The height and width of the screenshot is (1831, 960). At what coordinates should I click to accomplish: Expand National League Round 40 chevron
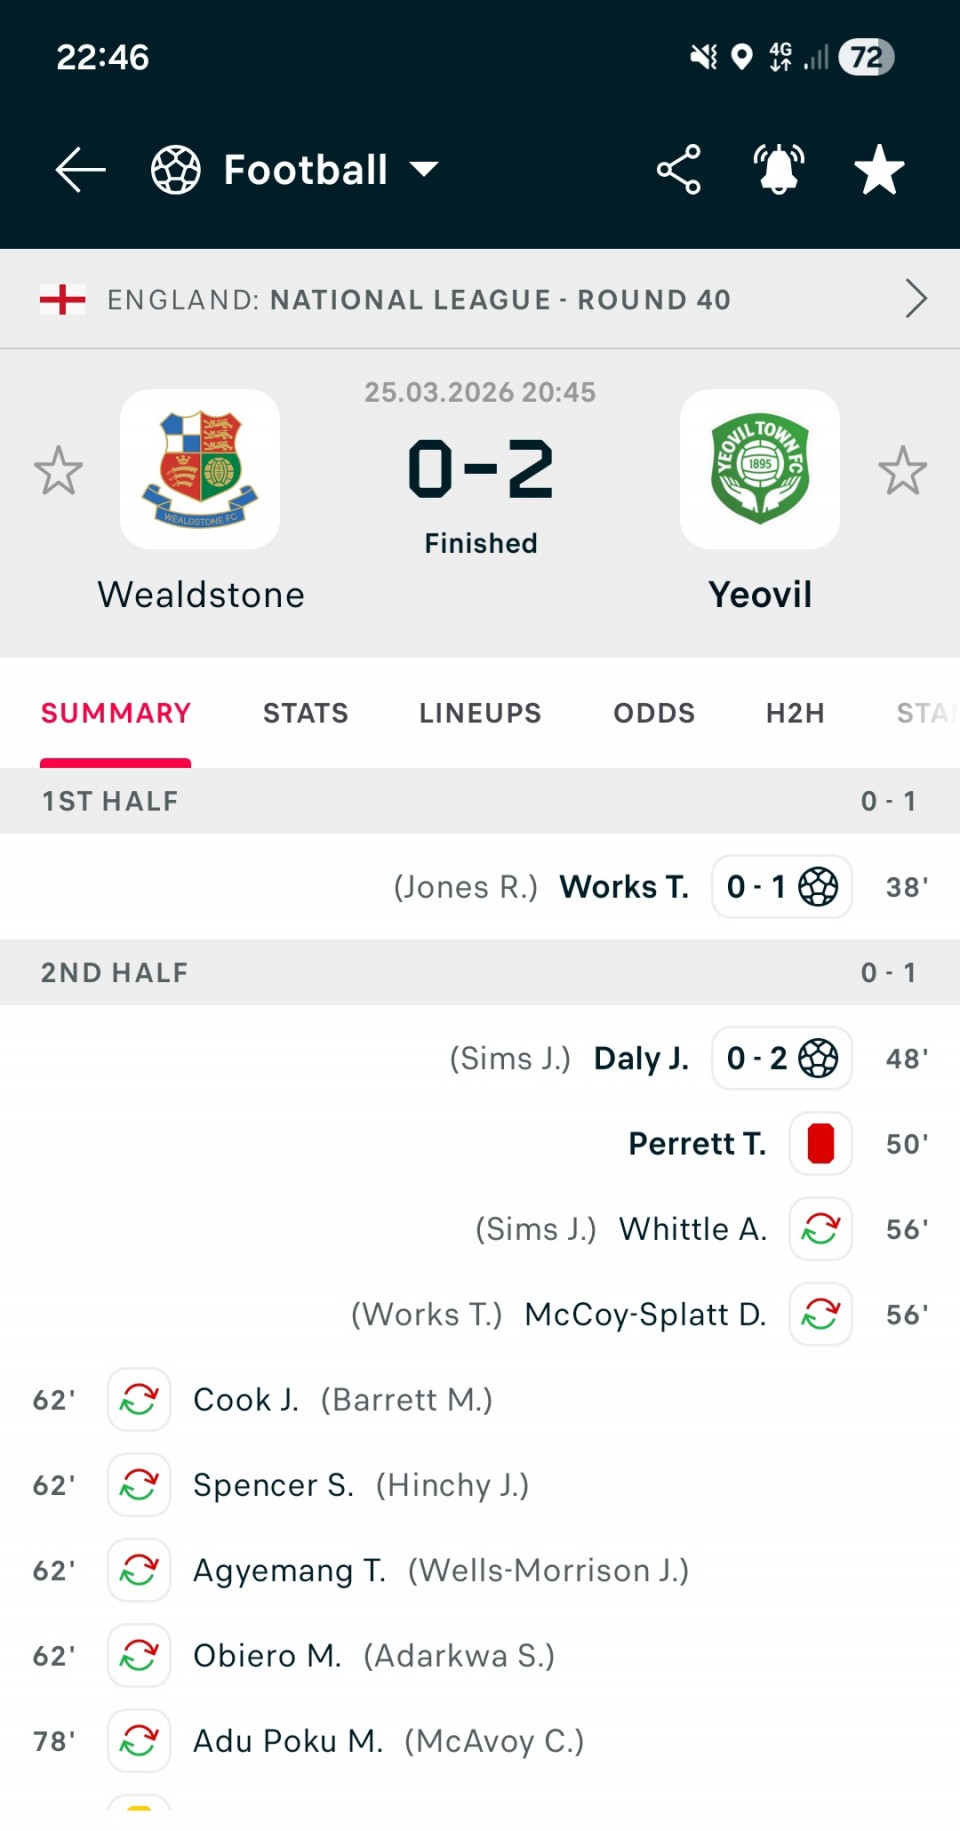point(915,299)
